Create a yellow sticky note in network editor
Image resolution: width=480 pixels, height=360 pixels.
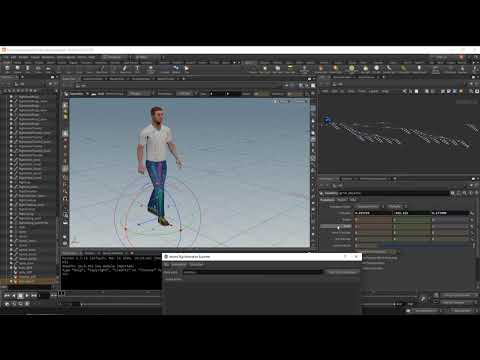[x=461, y=91]
